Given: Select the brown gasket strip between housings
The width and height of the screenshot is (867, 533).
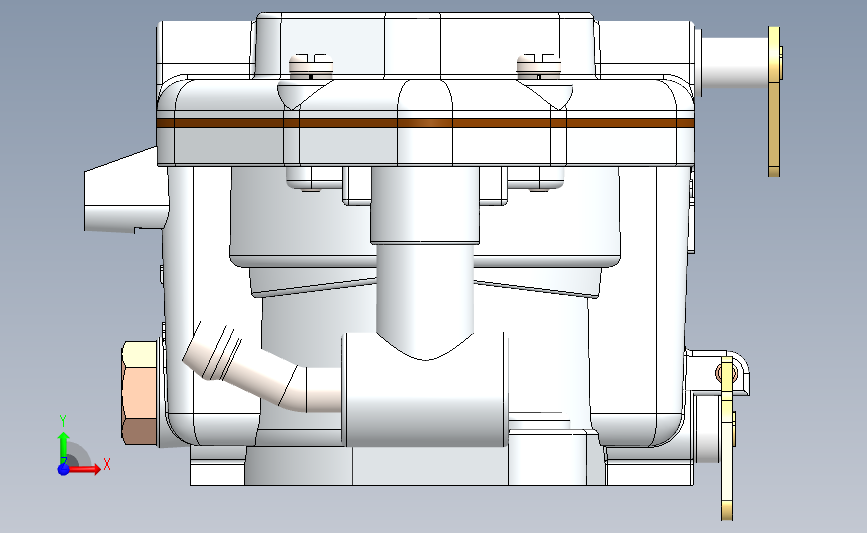Looking at the screenshot, I should tap(426, 123).
